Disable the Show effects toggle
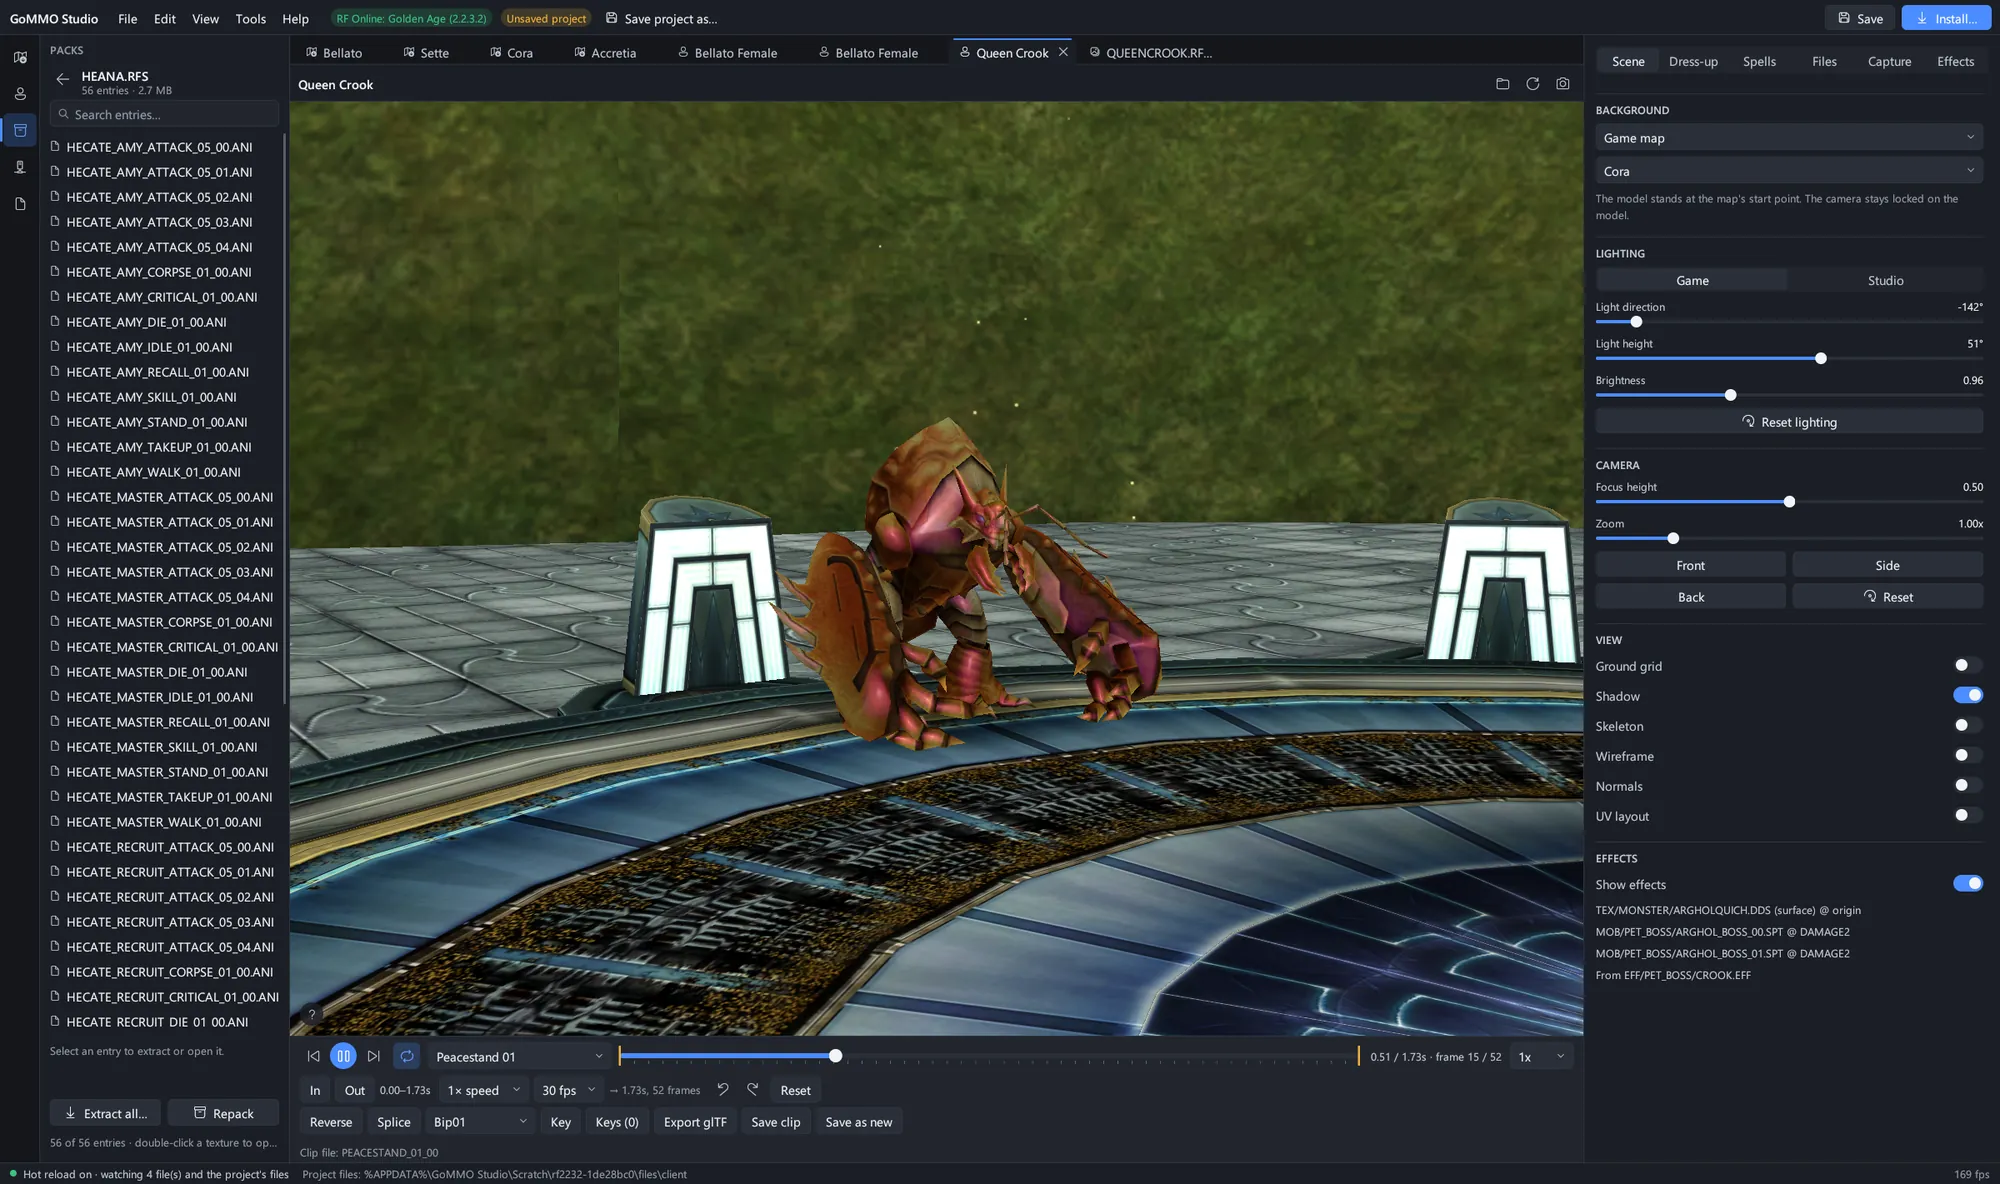Screen dimensions: 2000x1184 [x=1967, y=883]
